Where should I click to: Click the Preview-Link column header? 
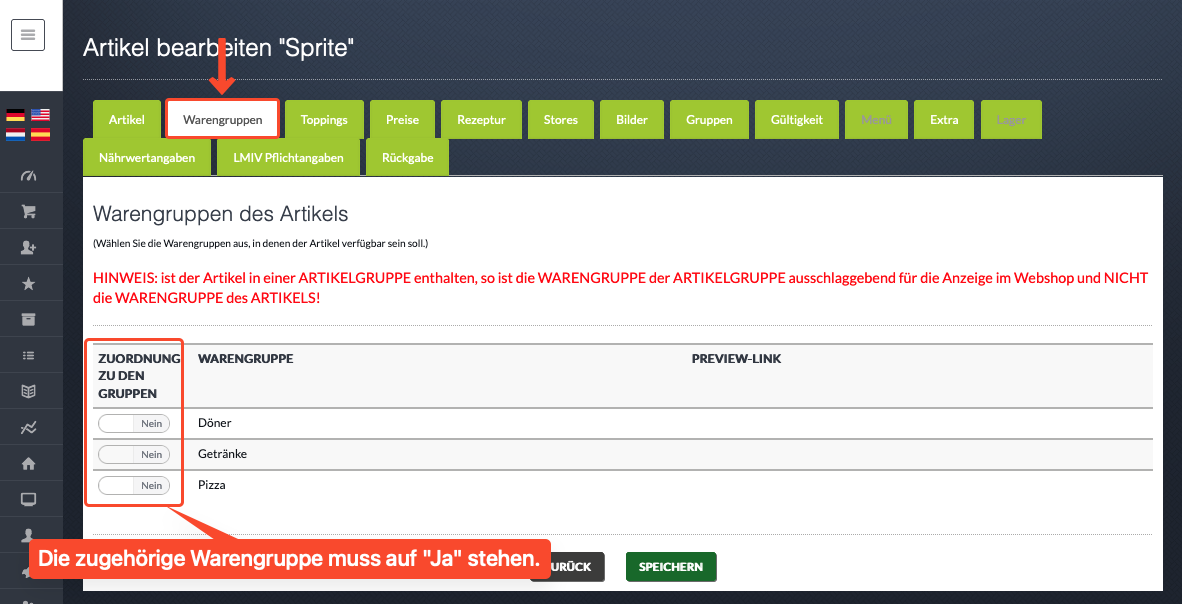coord(736,359)
